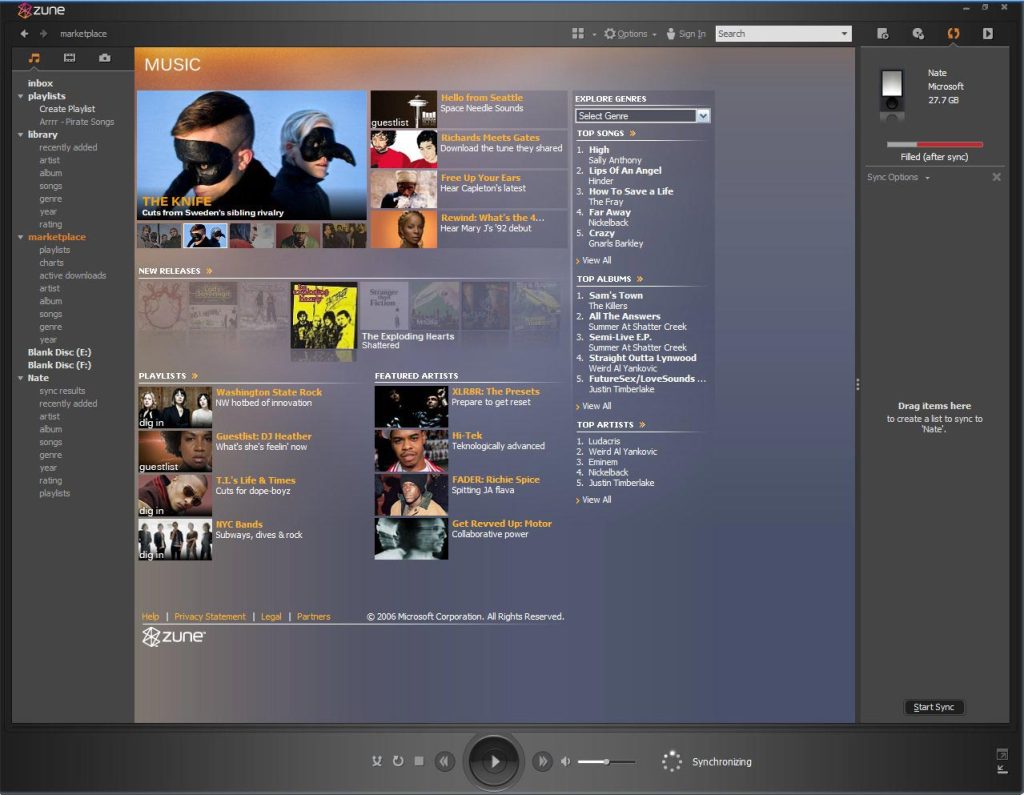
Task: Open the videos section icon
Action: tap(69, 58)
